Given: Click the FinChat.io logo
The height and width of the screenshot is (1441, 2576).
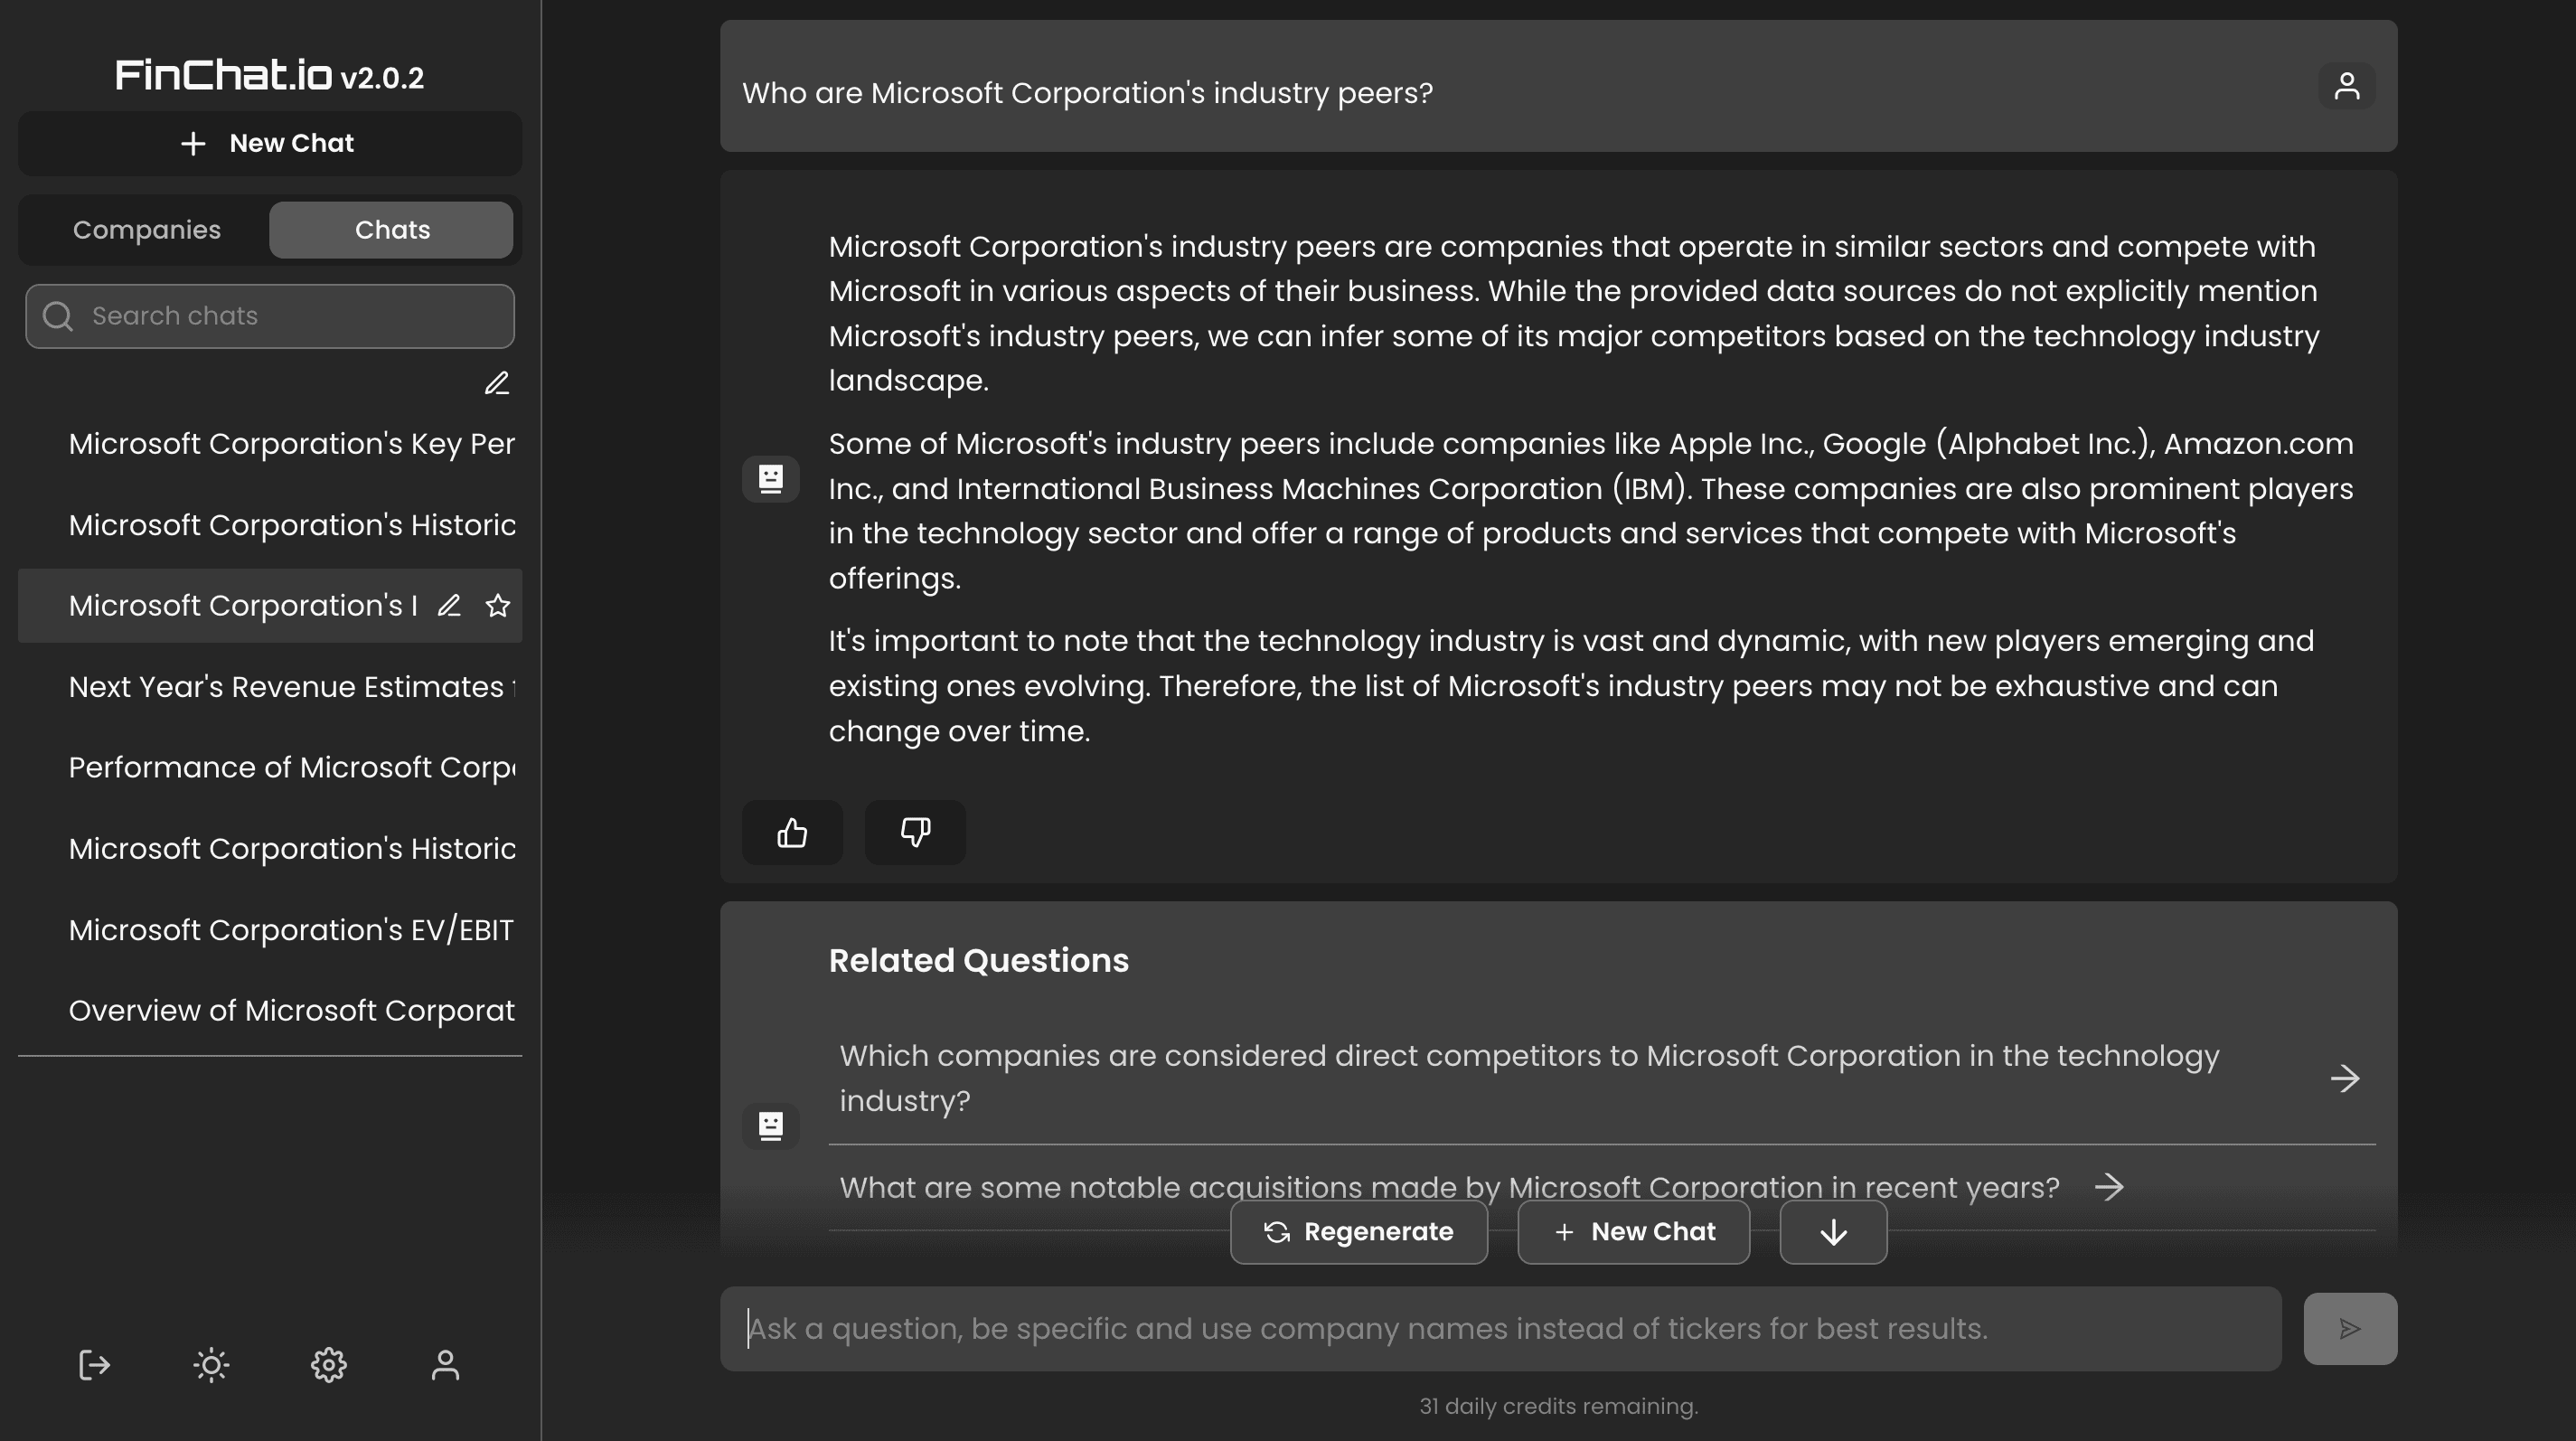Looking at the screenshot, I should coord(223,75).
